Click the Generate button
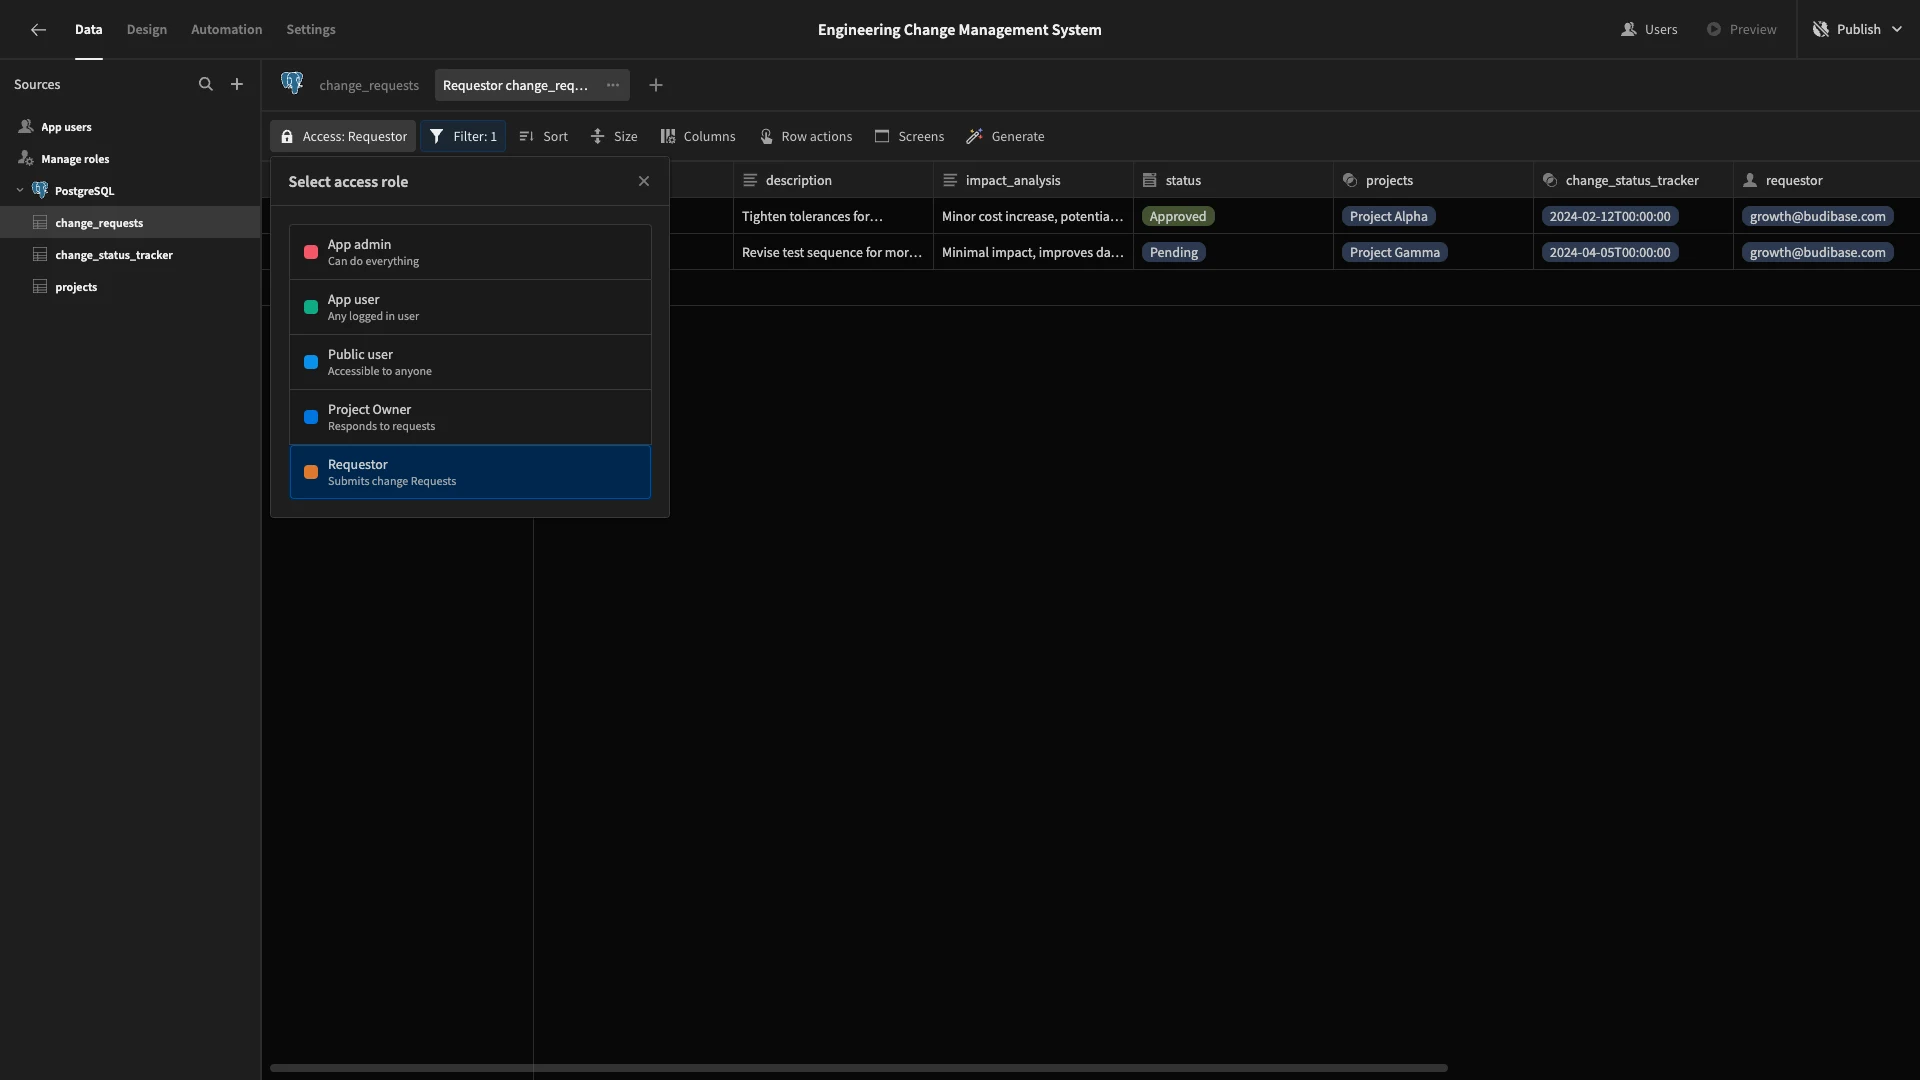This screenshot has height=1080, width=1920. (1005, 137)
